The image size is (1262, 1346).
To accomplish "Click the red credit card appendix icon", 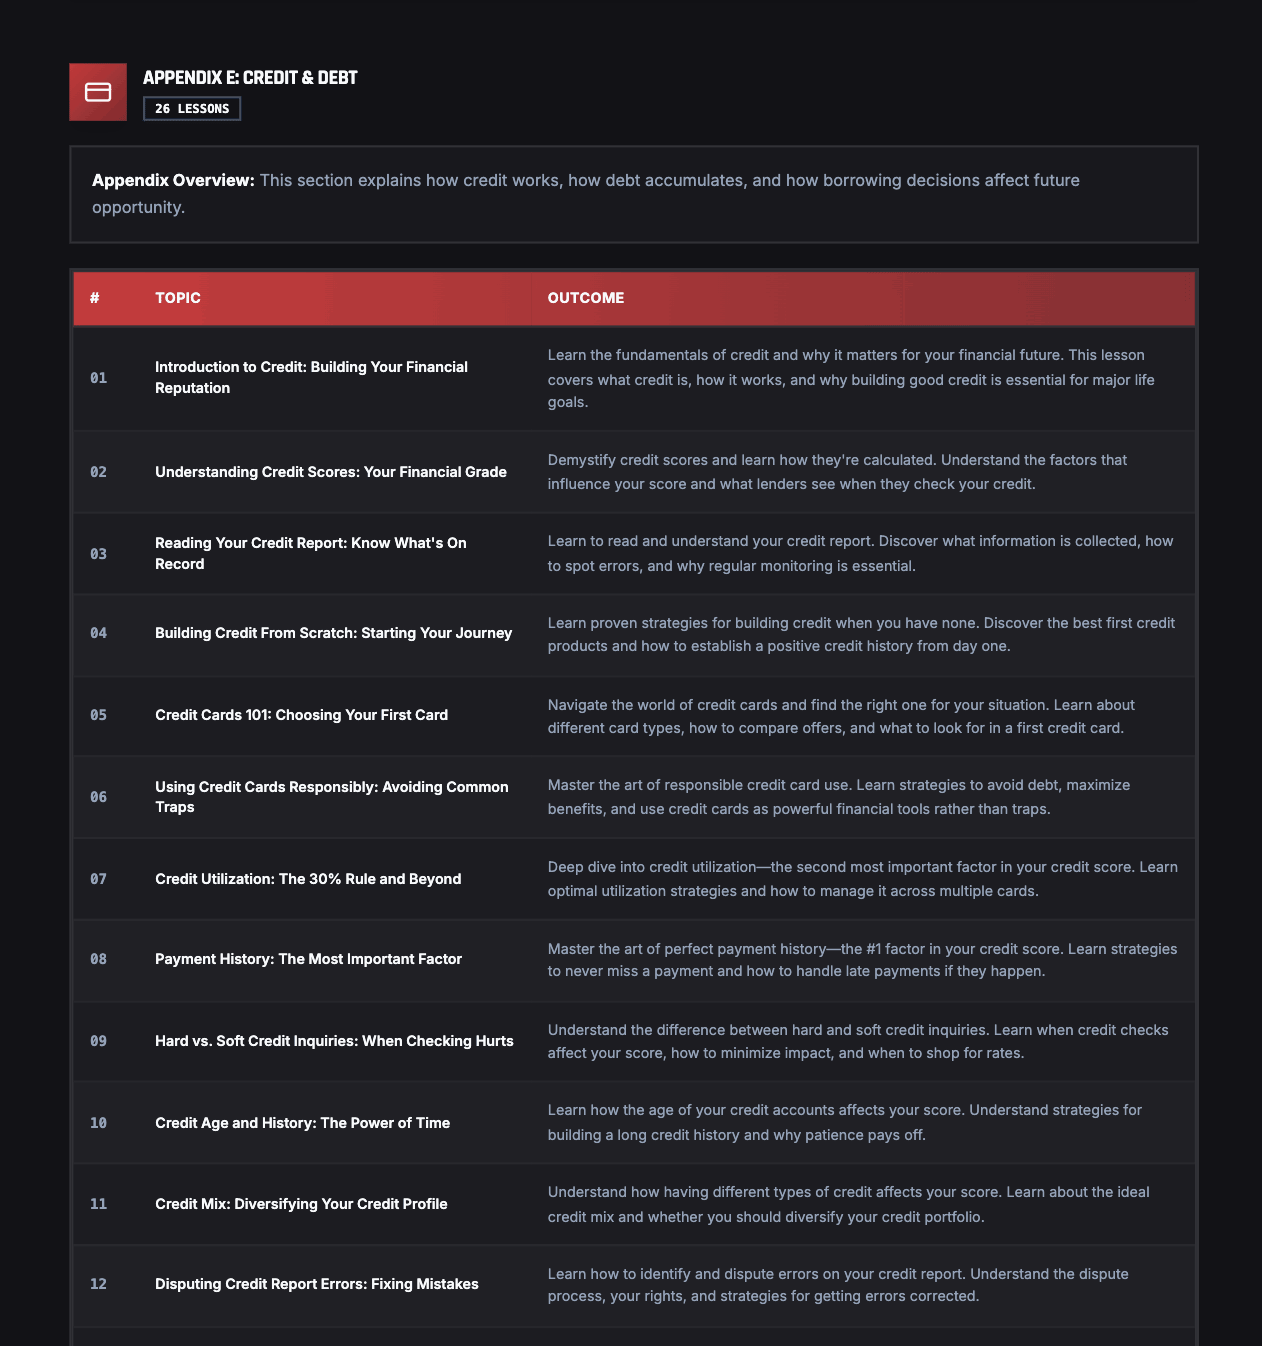I will 98,92.
